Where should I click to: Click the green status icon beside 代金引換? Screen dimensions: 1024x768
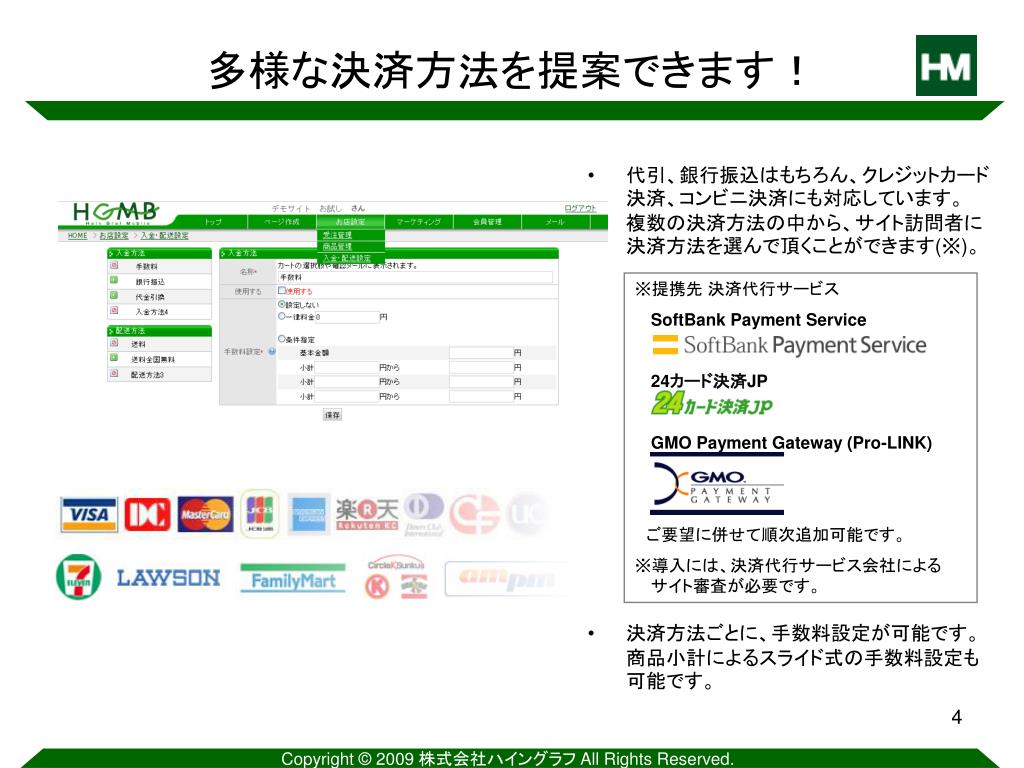[x=114, y=296]
